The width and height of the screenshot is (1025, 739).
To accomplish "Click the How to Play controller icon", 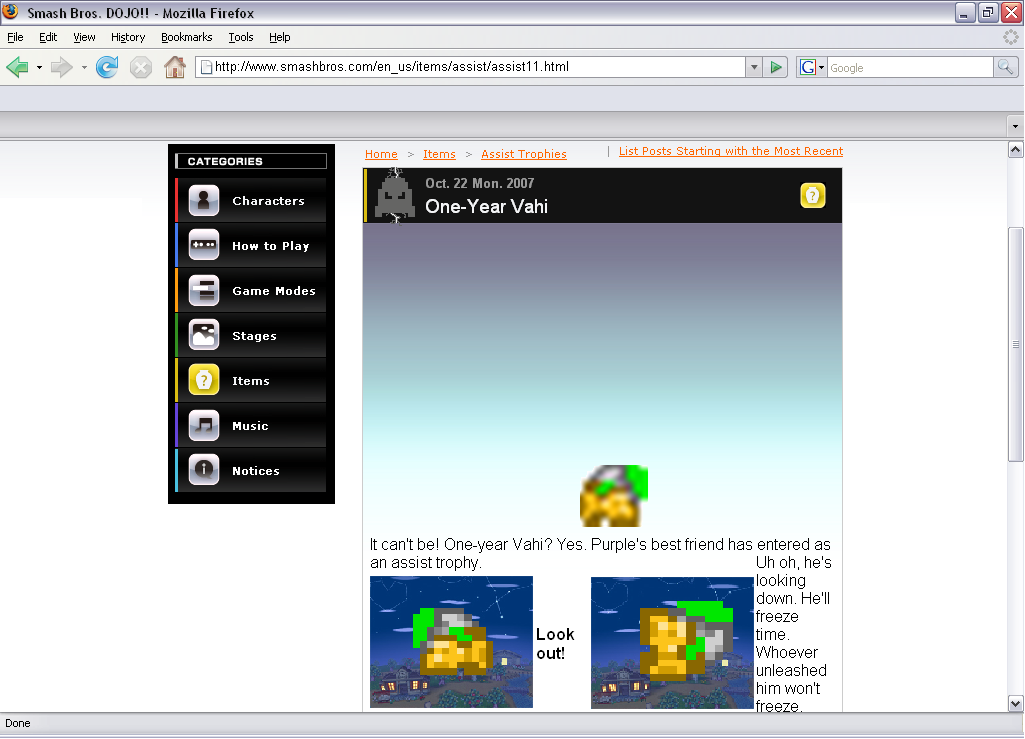I will pos(204,245).
